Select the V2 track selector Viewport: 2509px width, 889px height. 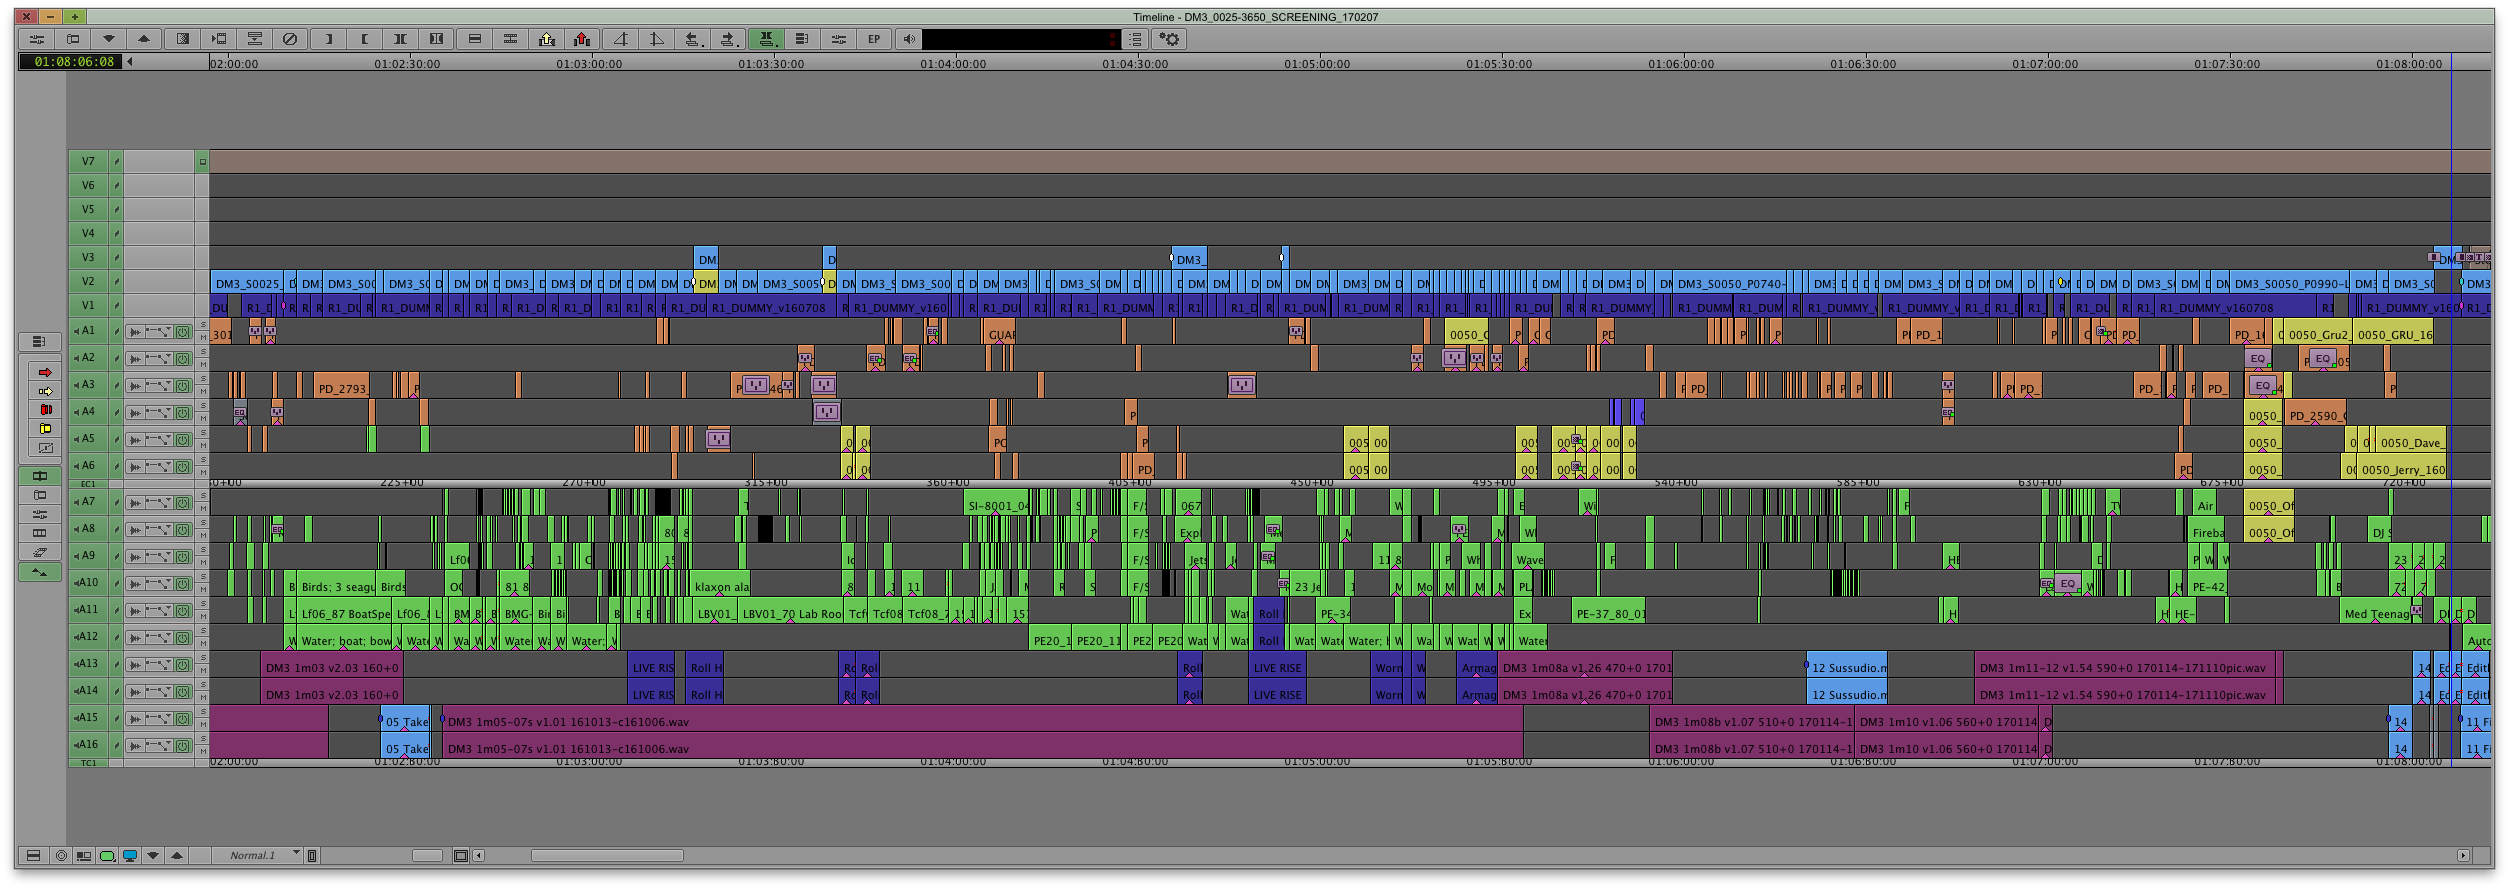click(x=88, y=282)
